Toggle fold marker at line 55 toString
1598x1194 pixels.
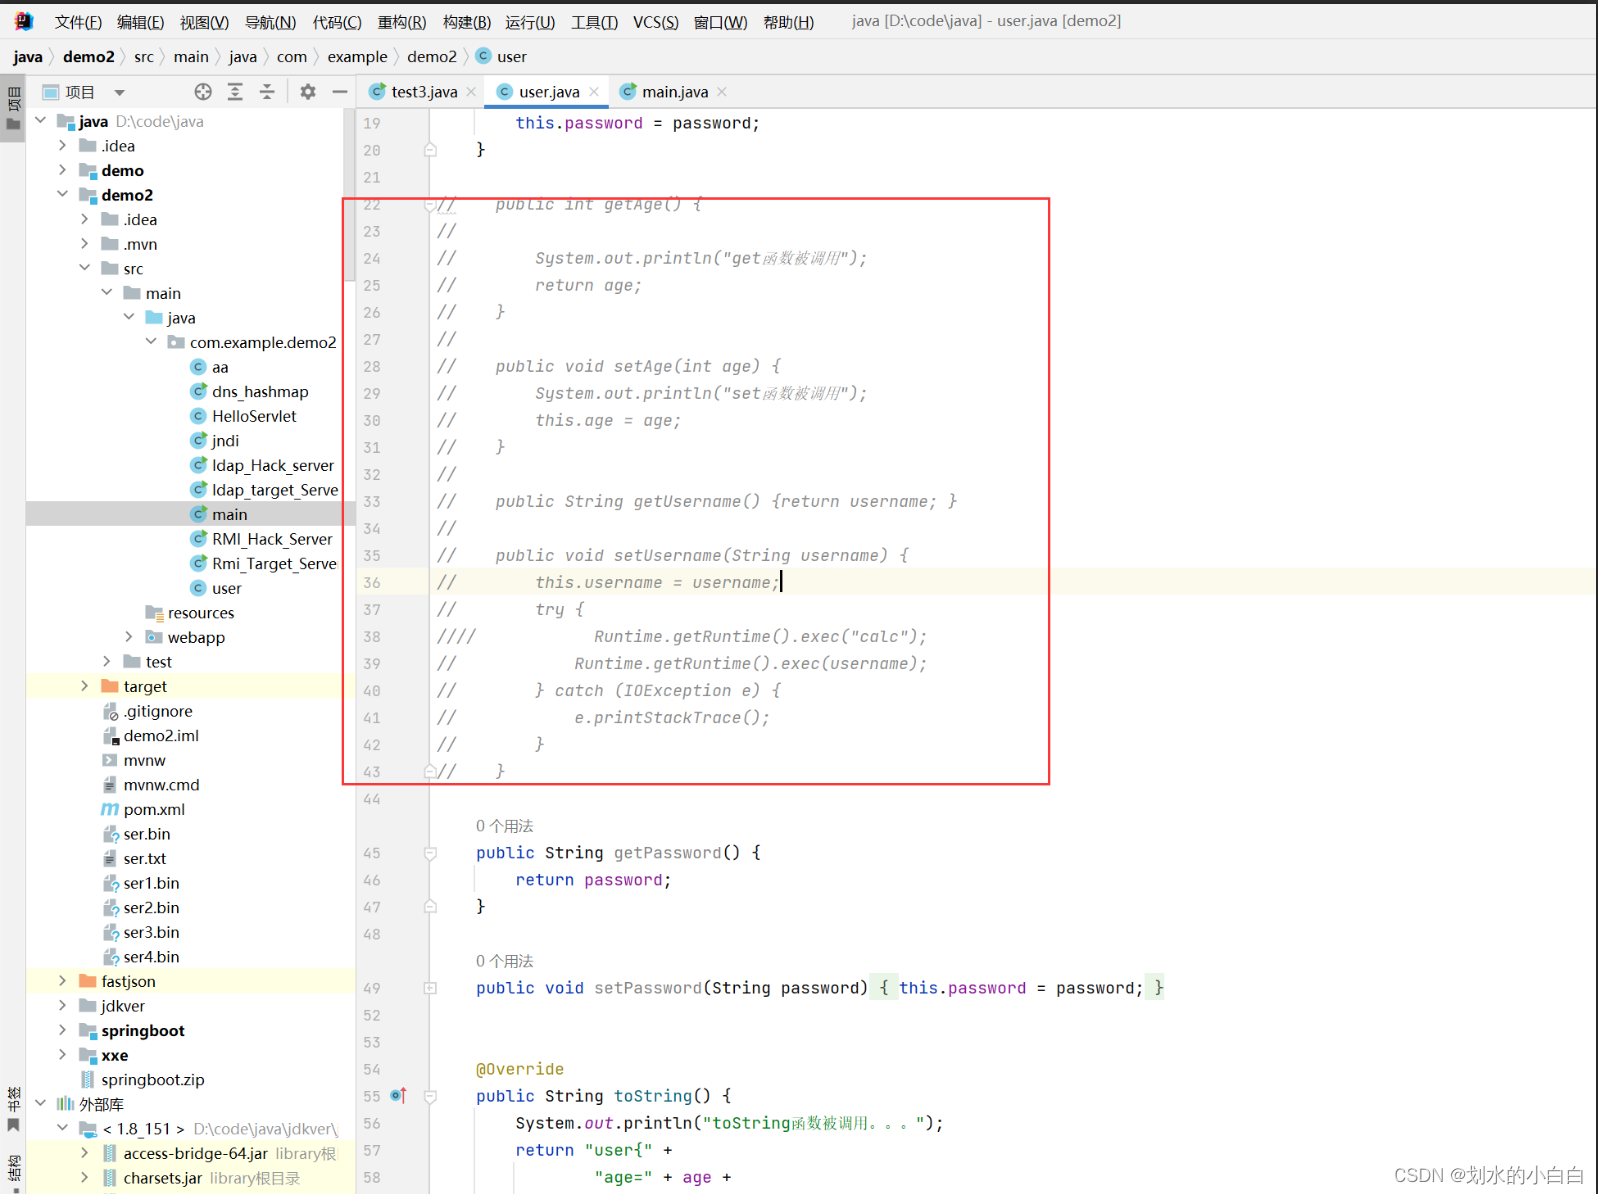[x=430, y=1096]
